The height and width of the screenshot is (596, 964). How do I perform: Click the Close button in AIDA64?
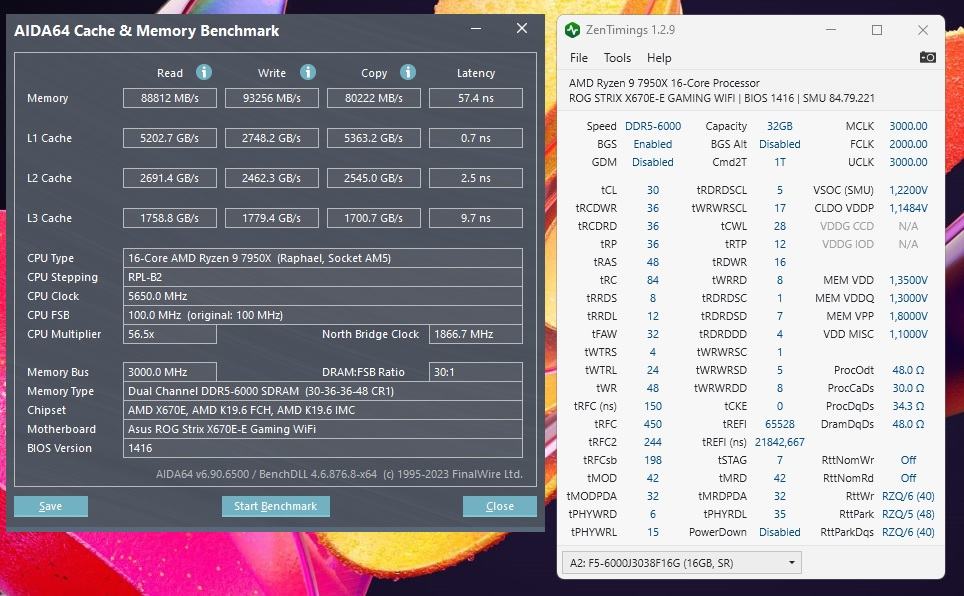(500, 506)
